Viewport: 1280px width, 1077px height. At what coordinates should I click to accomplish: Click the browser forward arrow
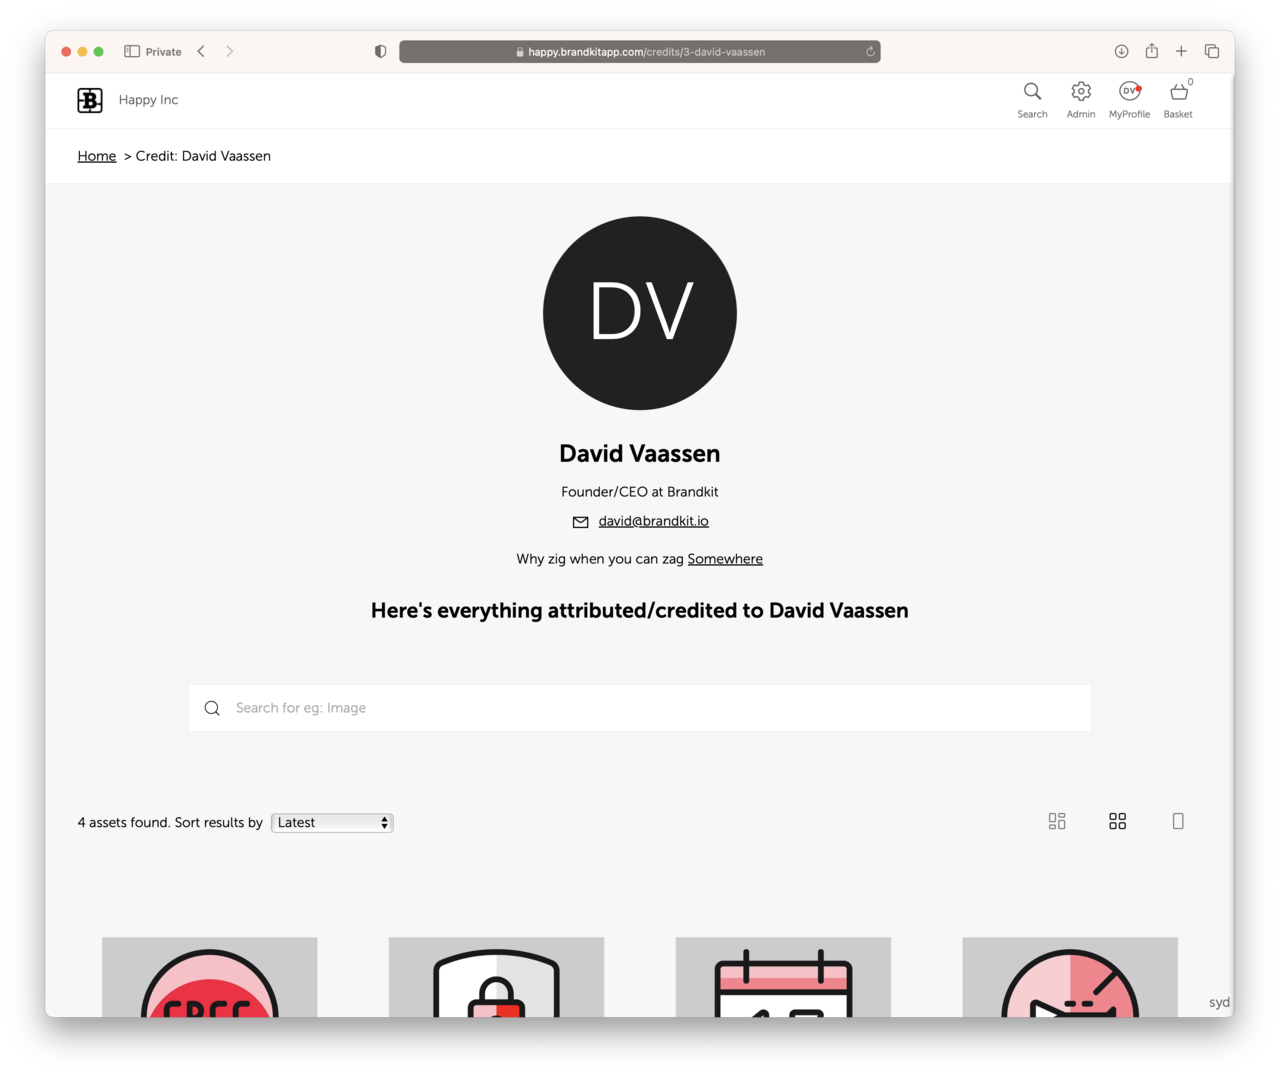(x=229, y=51)
